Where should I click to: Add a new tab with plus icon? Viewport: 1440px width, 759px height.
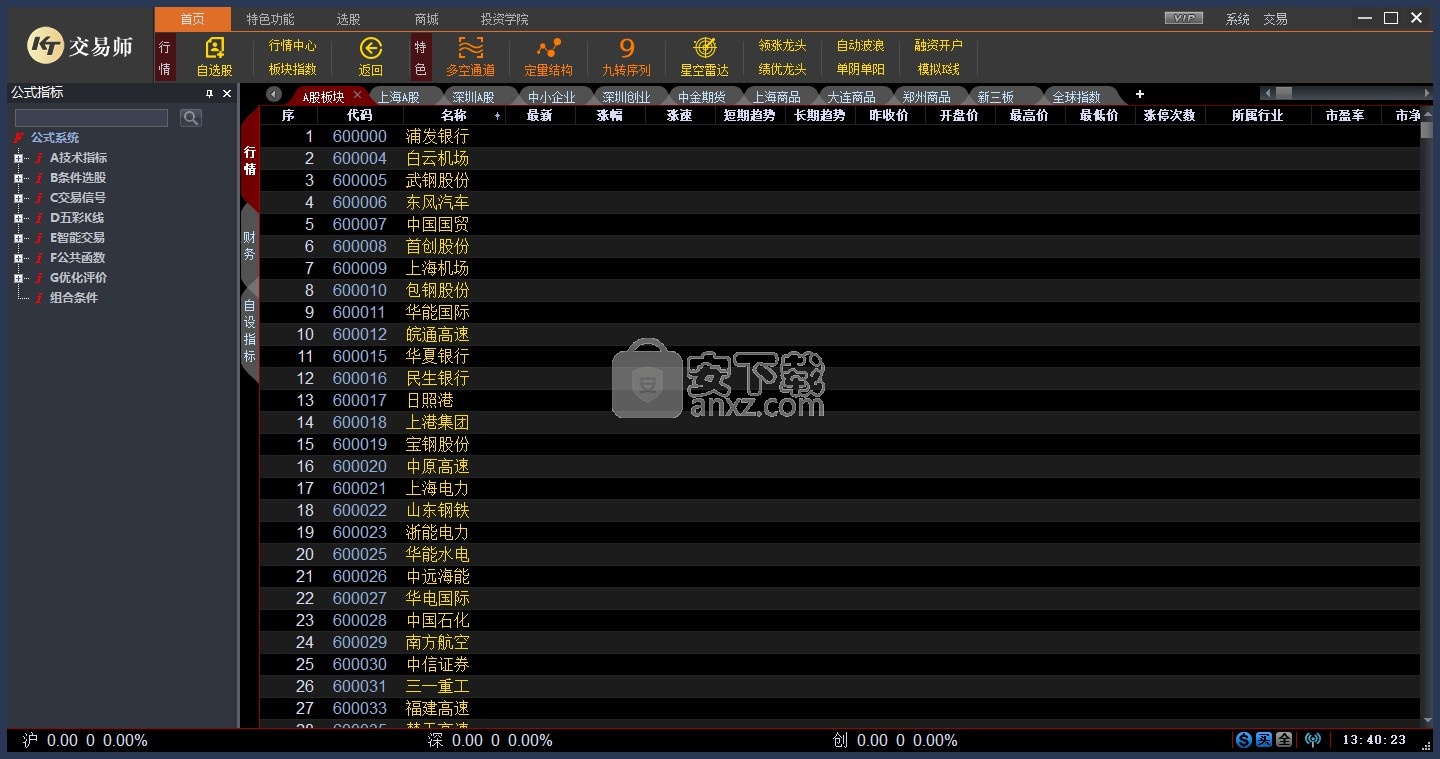tap(1139, 95)
